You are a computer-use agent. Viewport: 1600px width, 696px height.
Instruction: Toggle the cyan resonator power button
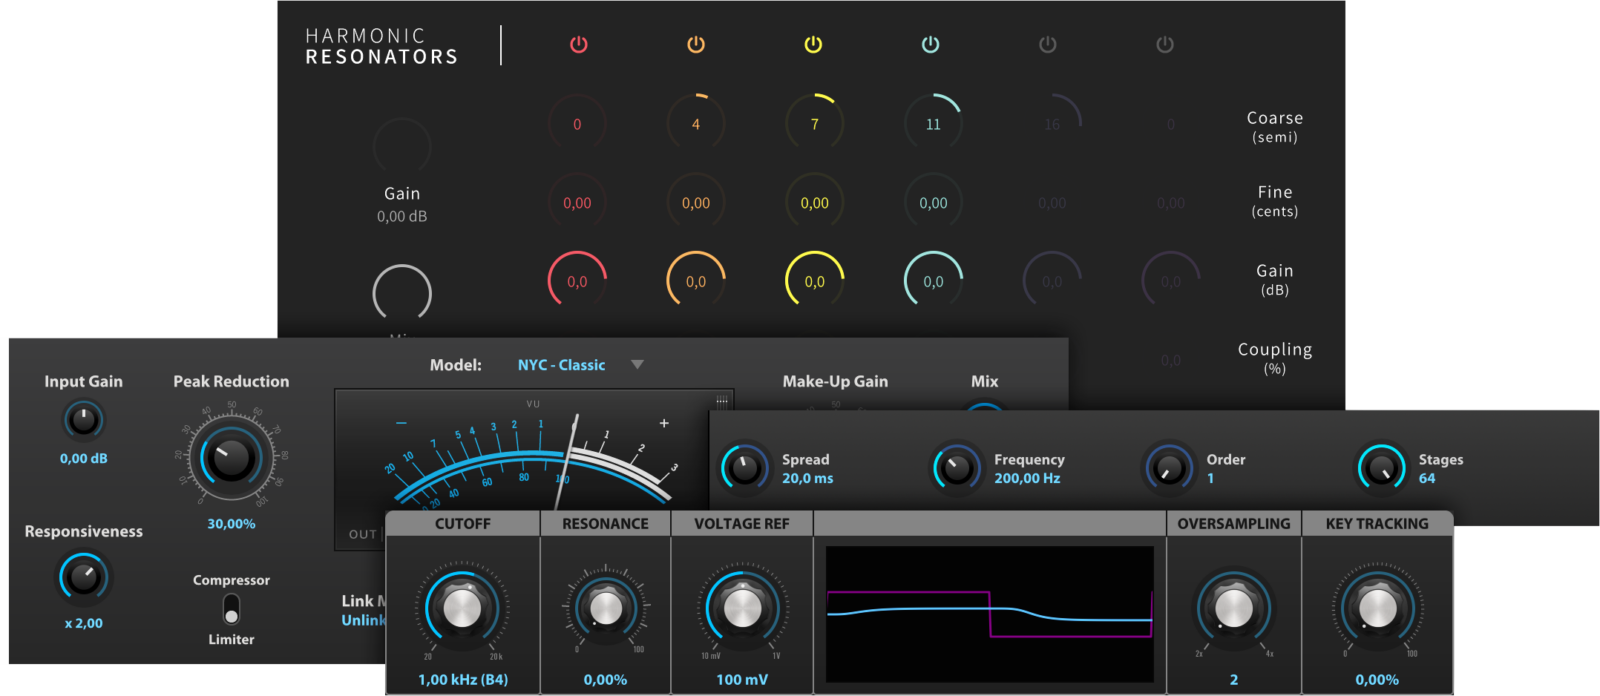coord(930,45)
